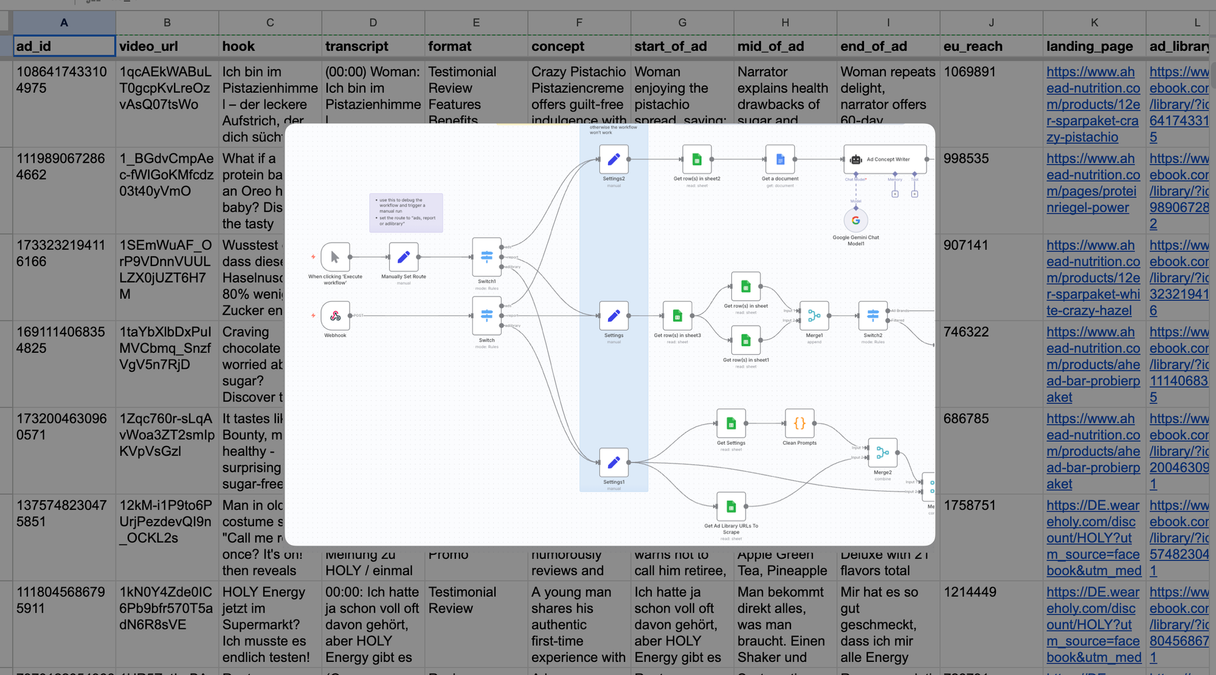
Task: Open the Ad Concept Writer agent node
Action: click(x=885, y=159)
